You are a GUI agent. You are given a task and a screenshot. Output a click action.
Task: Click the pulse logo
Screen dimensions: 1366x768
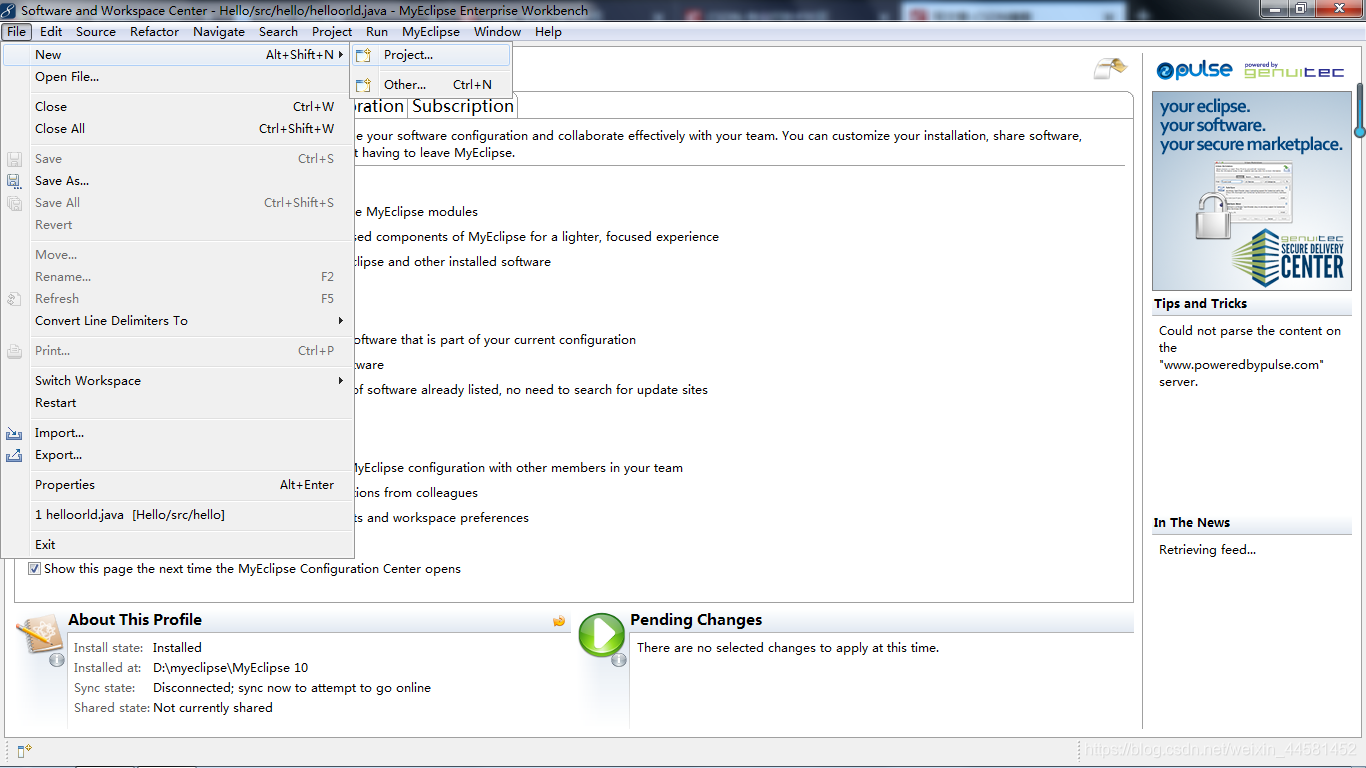[x=1194, y=70]
